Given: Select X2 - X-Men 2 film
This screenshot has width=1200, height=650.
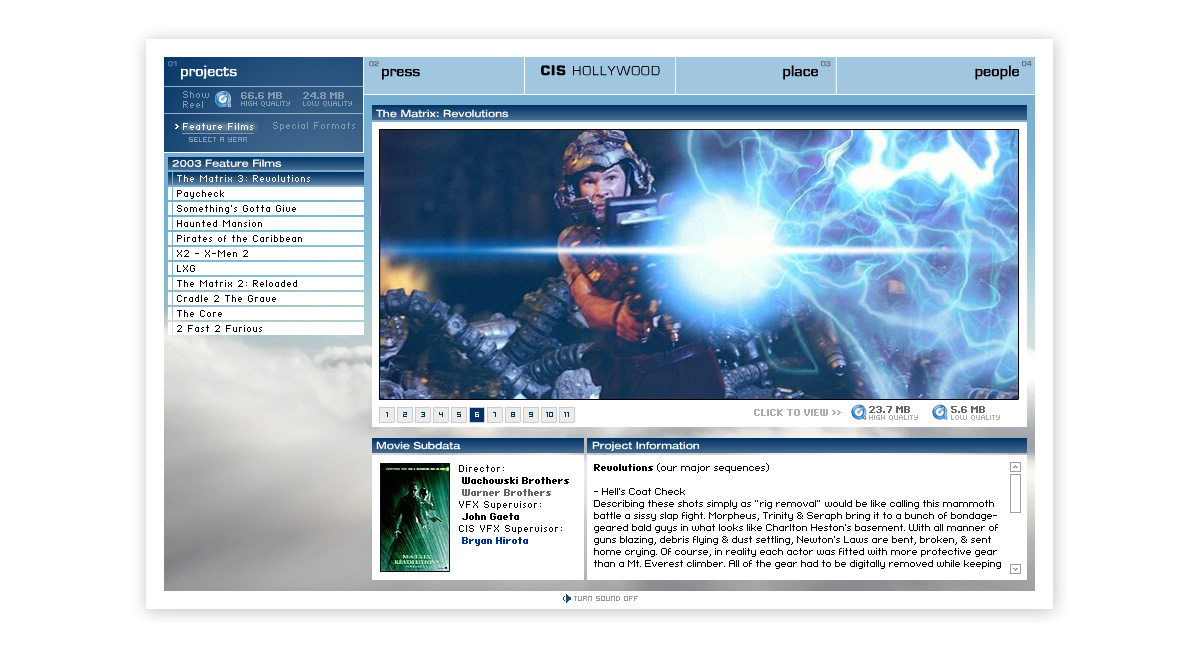Looking at the screenshot, I should 266,254.
